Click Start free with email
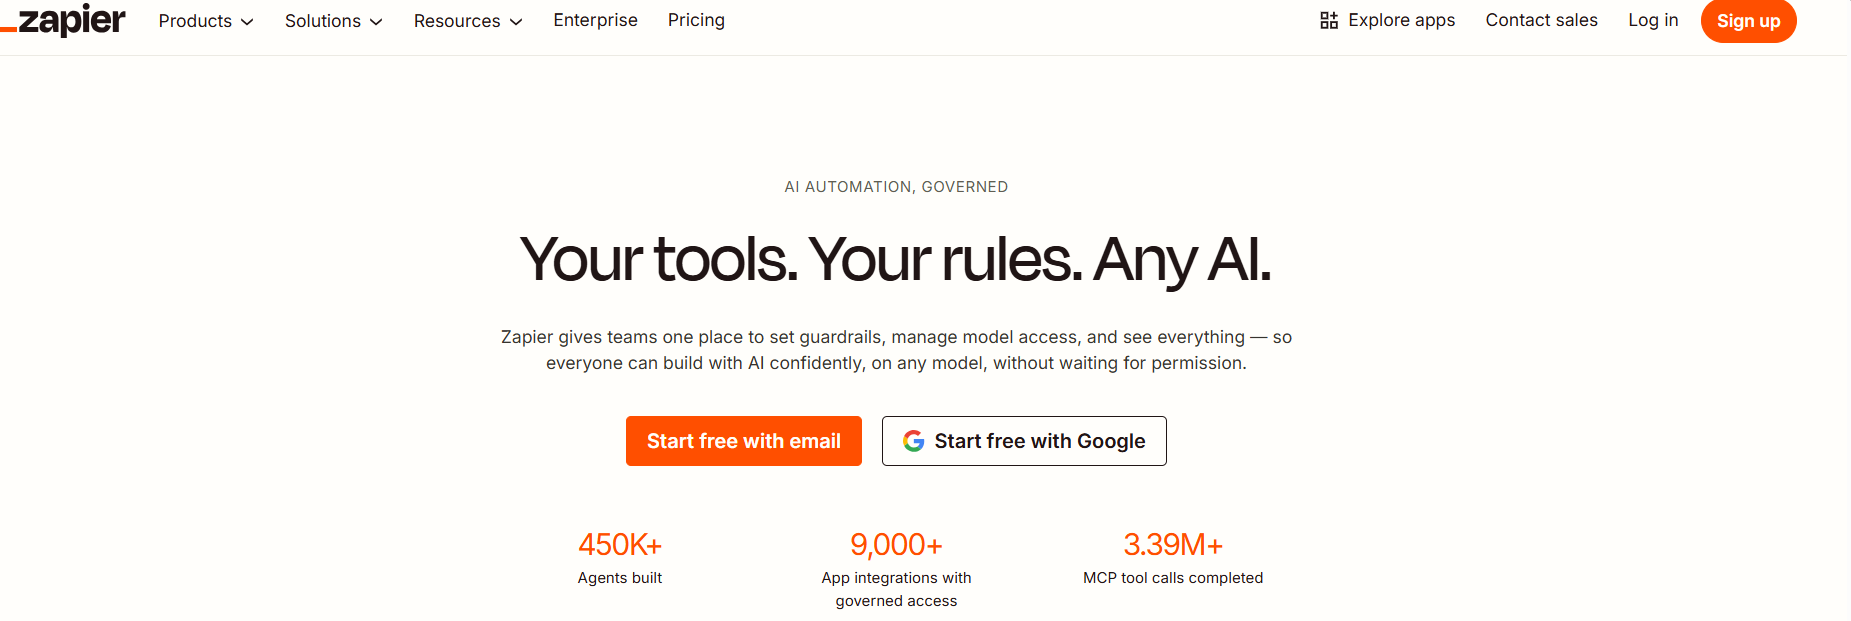 click(x=743, y=441)
